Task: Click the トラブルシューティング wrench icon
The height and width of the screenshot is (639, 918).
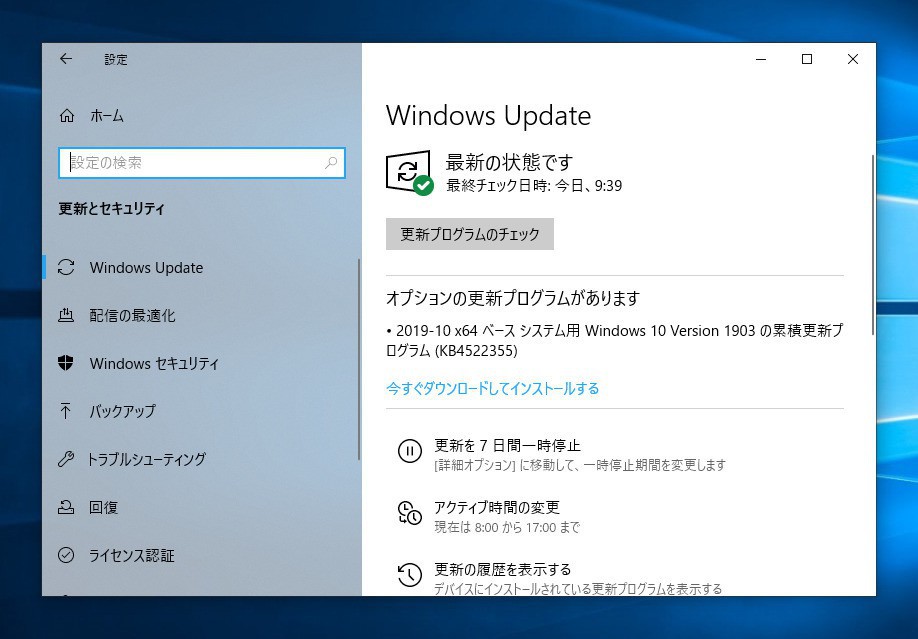Action: coord(66,459)
